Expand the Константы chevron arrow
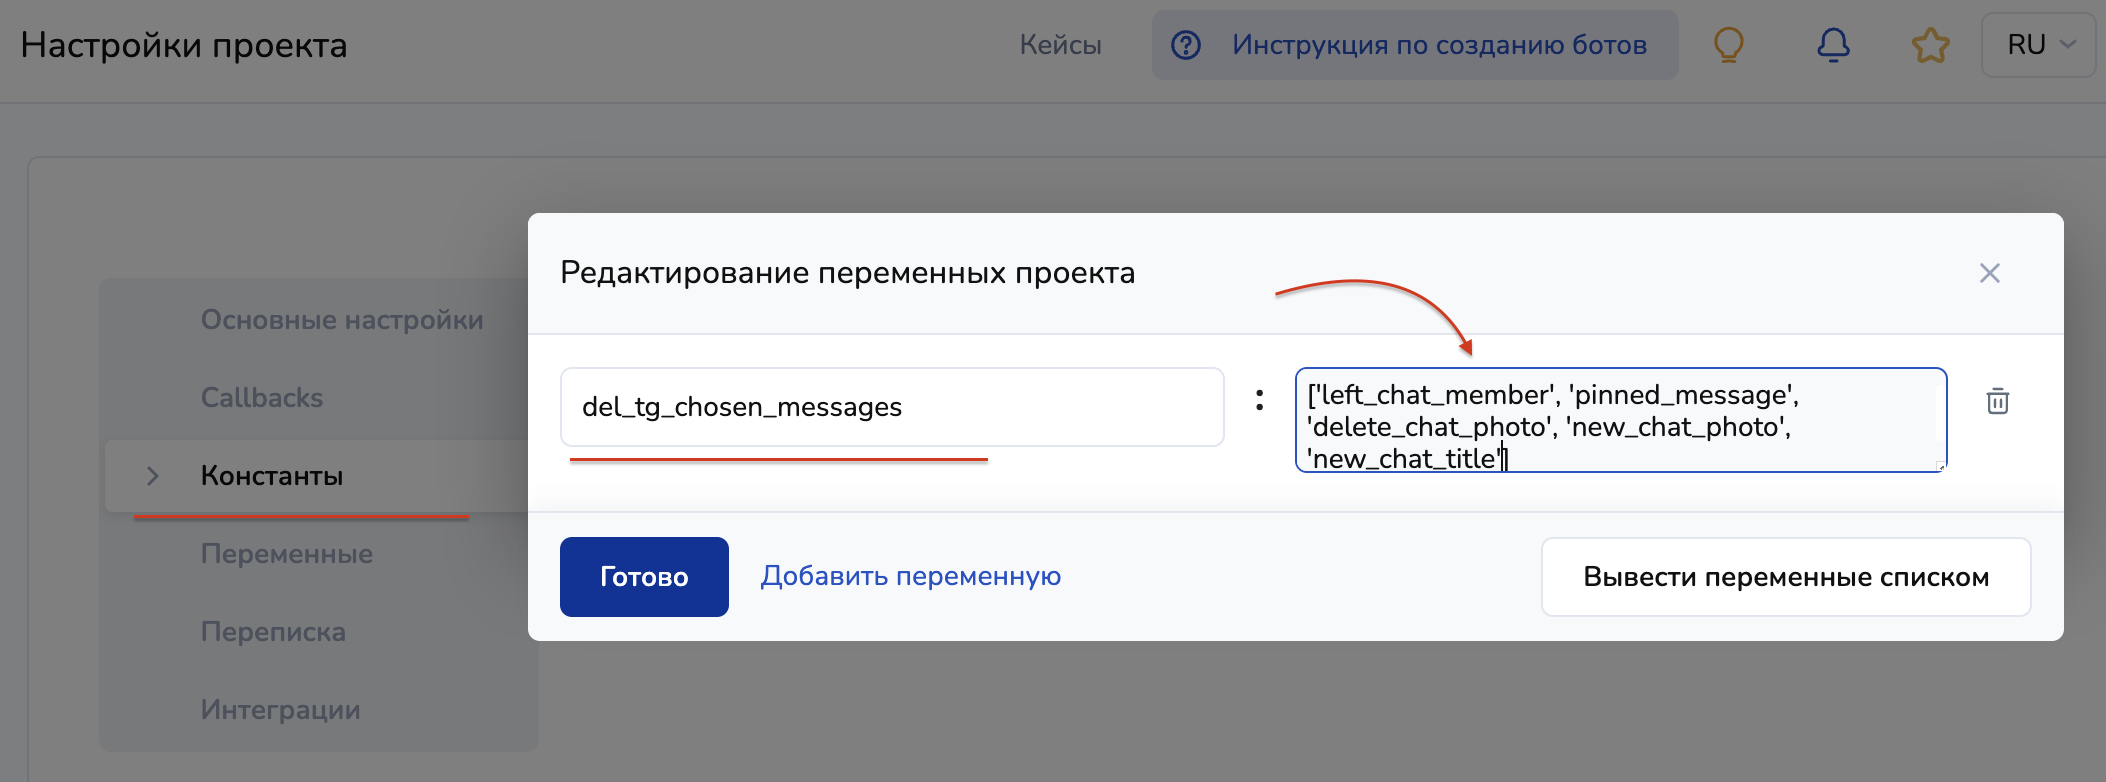This screenshot has height=782, width=2106. tap(153, 476)
